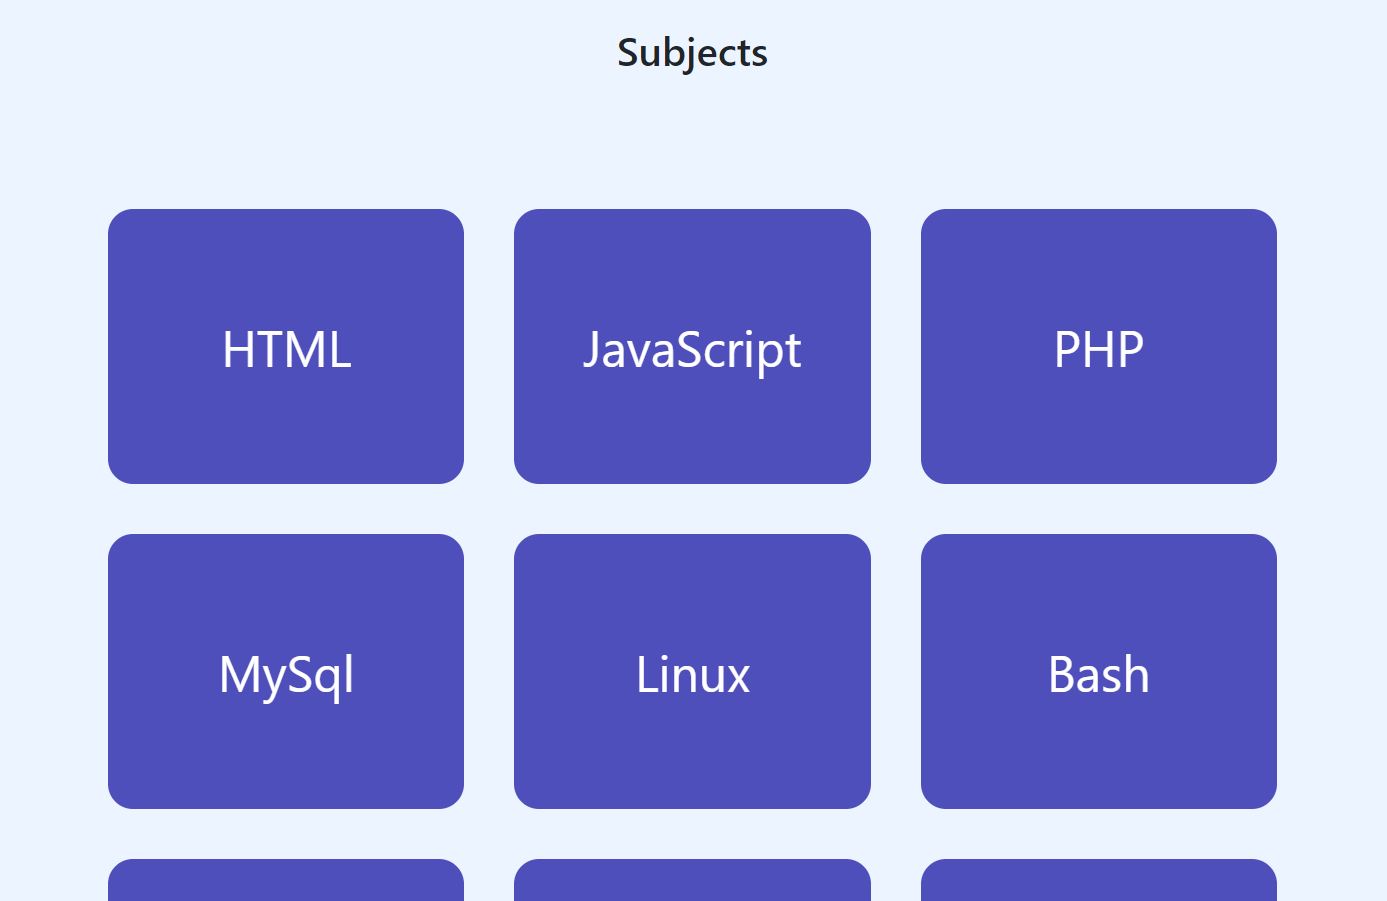This screenshot has height=901, width=1387.
Task: Open the Bash subject card
Action: 1099,672
